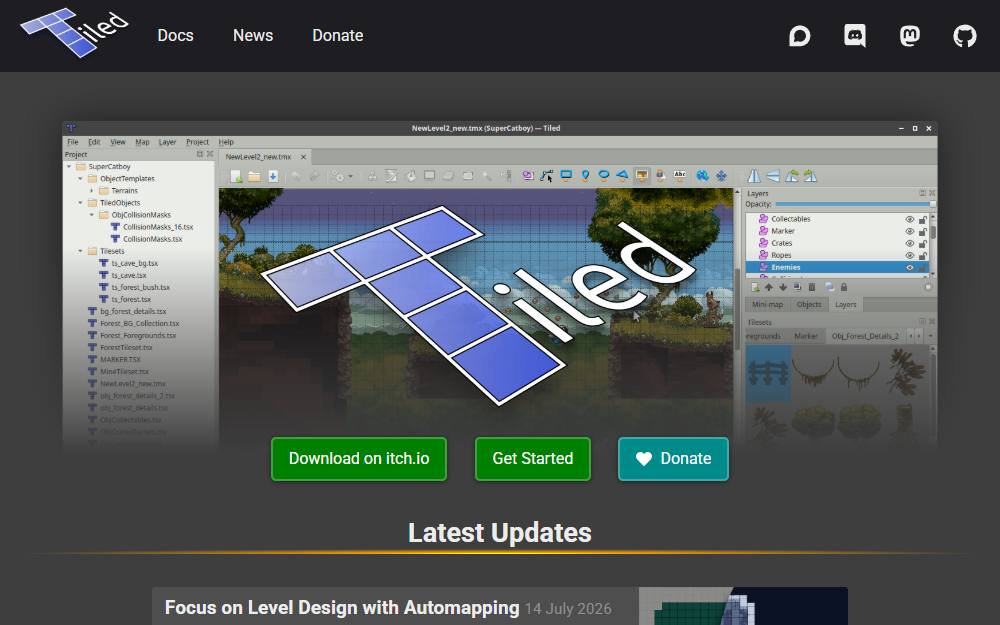Viewport: 1000px width, 625px height.
Task: Hide the Ropes layer with its eye icon
Action: [x=910, y=255]
